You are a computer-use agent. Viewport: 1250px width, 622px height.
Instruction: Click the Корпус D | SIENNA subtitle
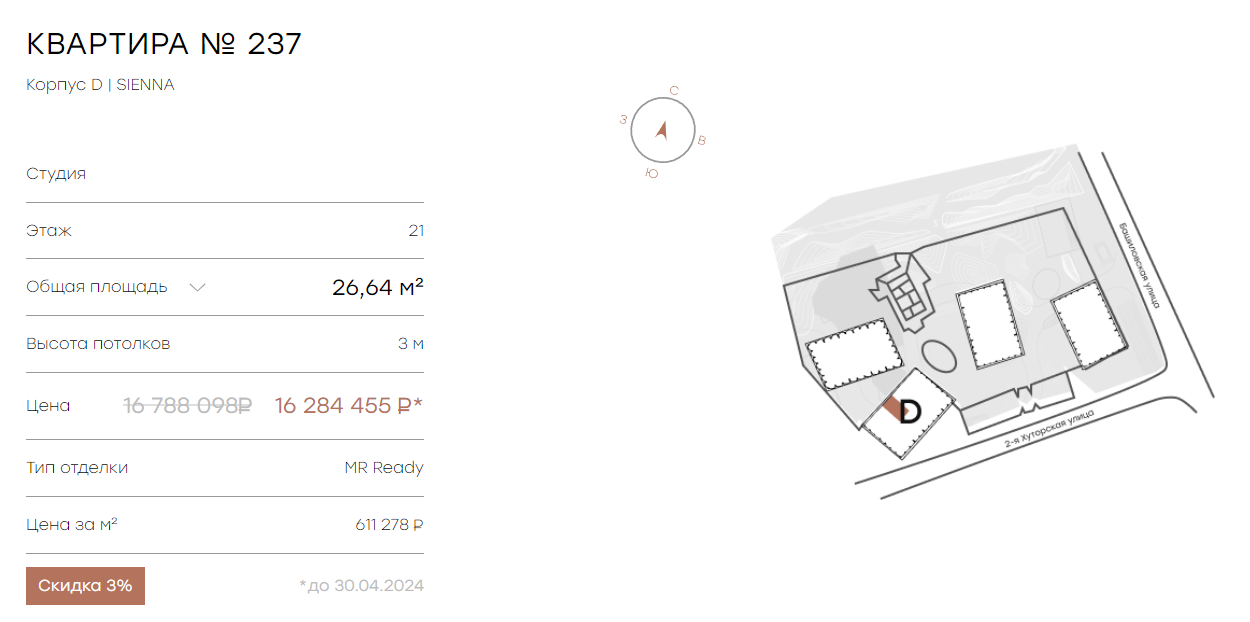point(100,85)
